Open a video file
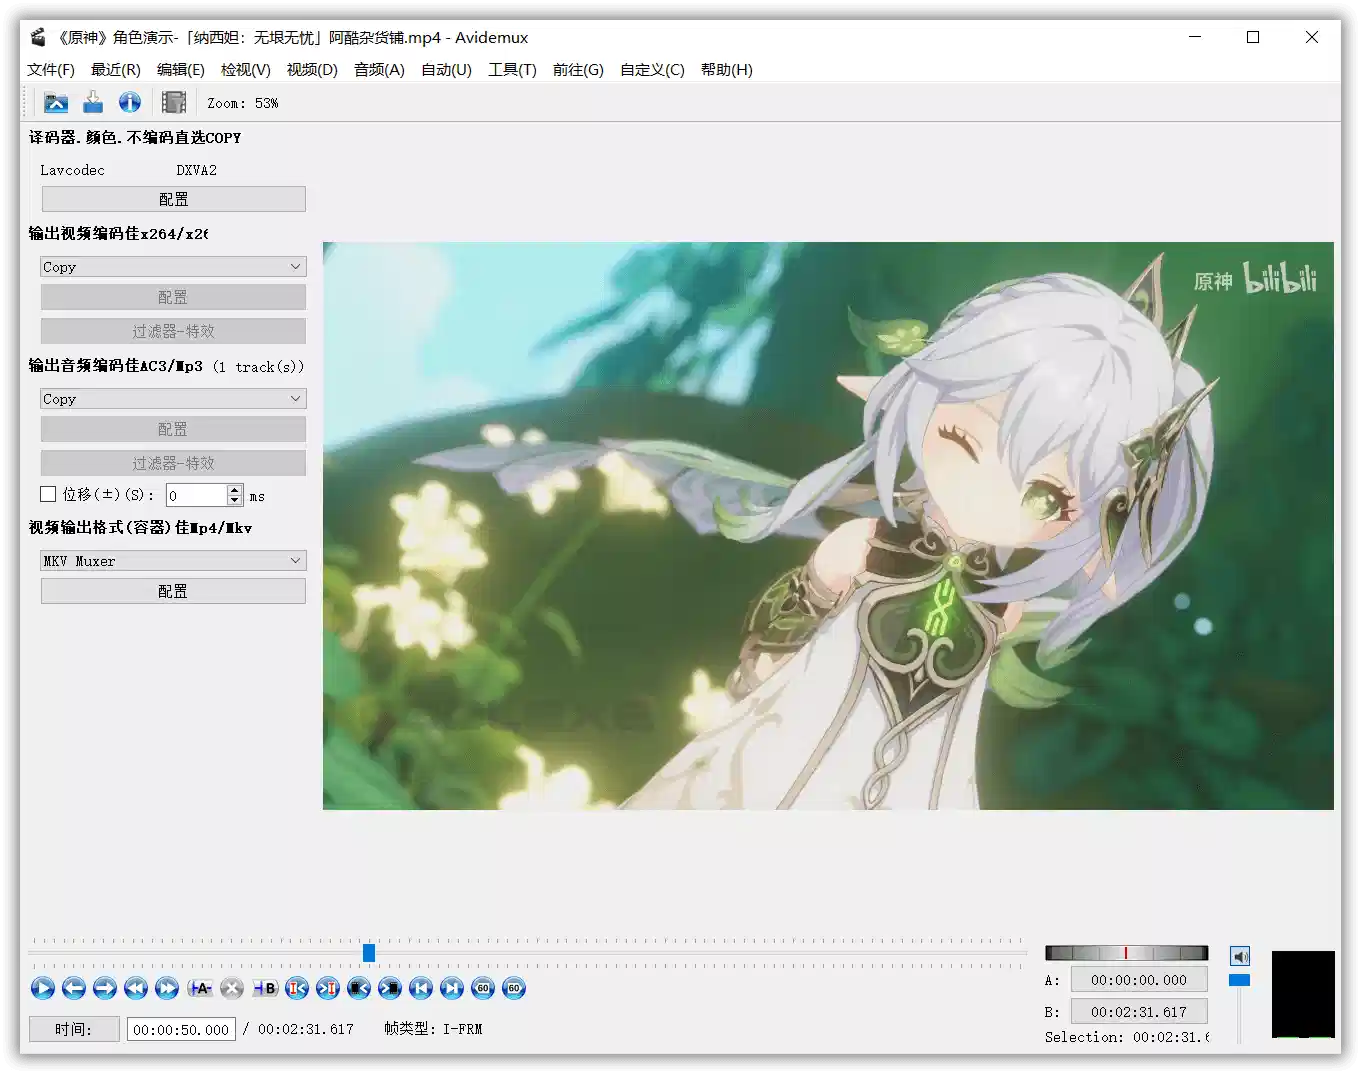1361x1074 pixels. tap(55, 102)
